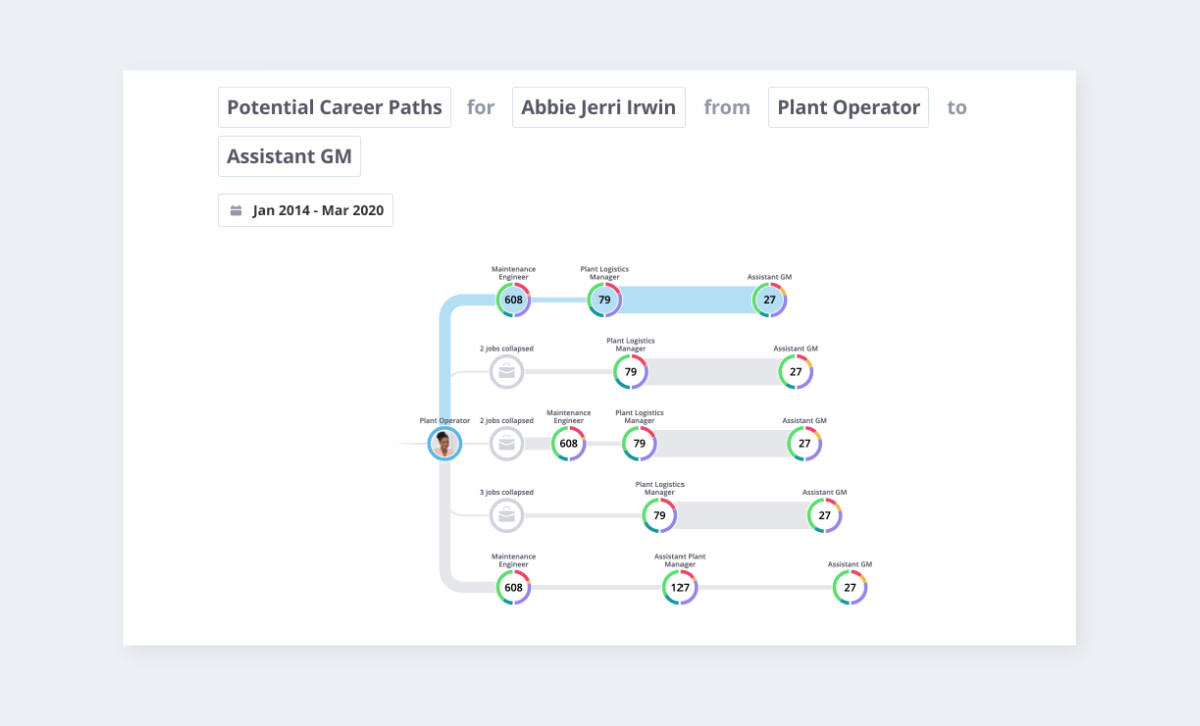1200x726 pixels.
Task: Click the top-row Plant Logistics Manager 79 node
Action: pos(604,300)
